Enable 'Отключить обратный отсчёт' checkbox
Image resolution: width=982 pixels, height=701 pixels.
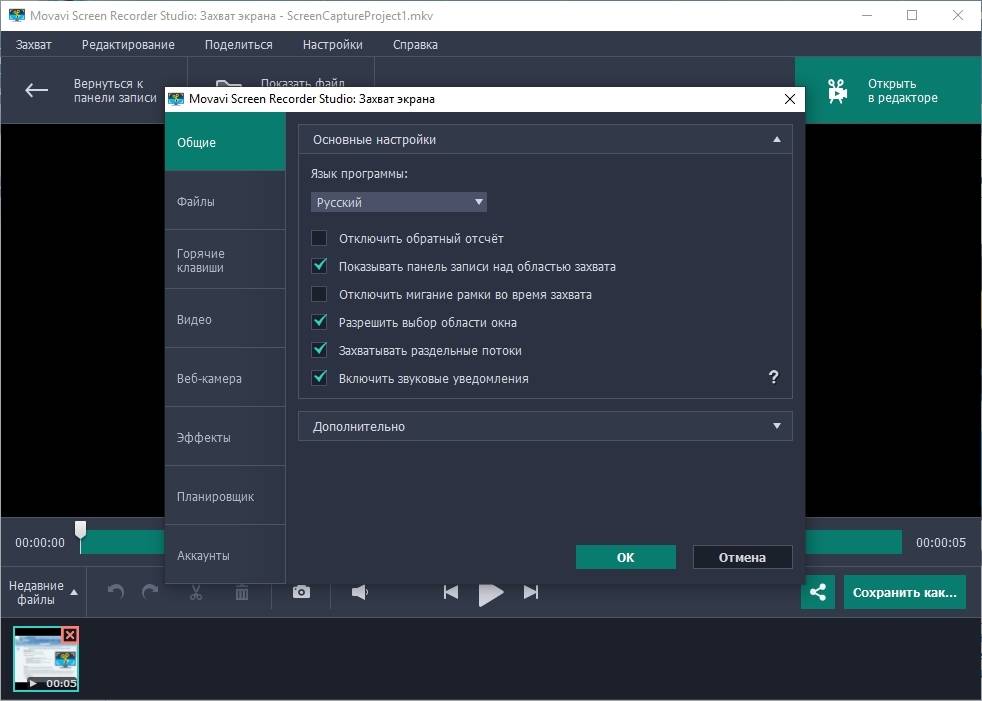319,238
